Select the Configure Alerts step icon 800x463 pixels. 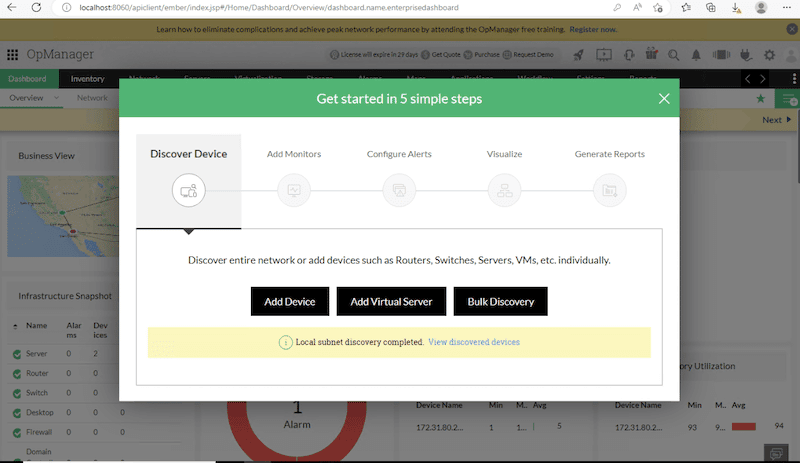tap(399, 190)
